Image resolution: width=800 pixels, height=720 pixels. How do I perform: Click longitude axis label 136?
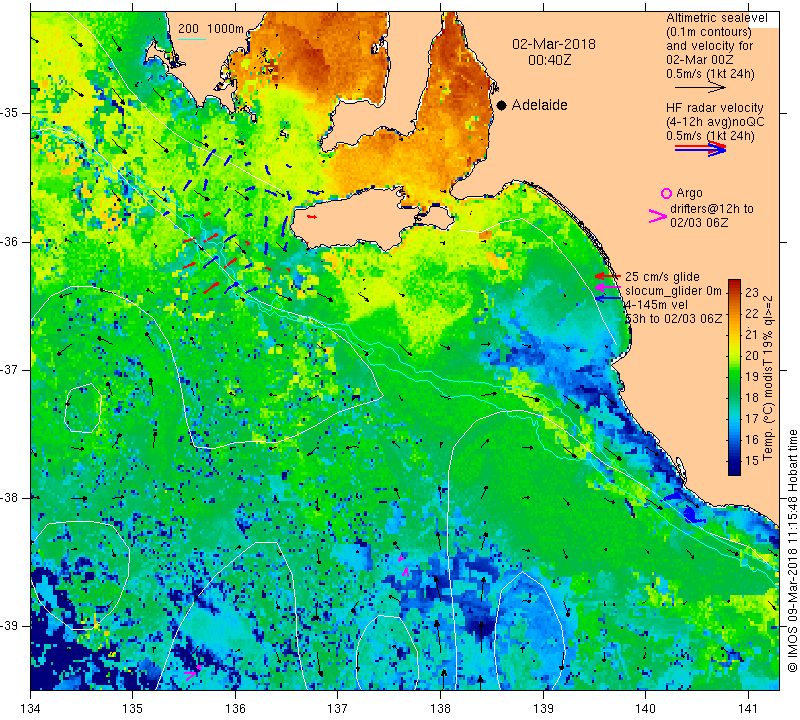236,709
